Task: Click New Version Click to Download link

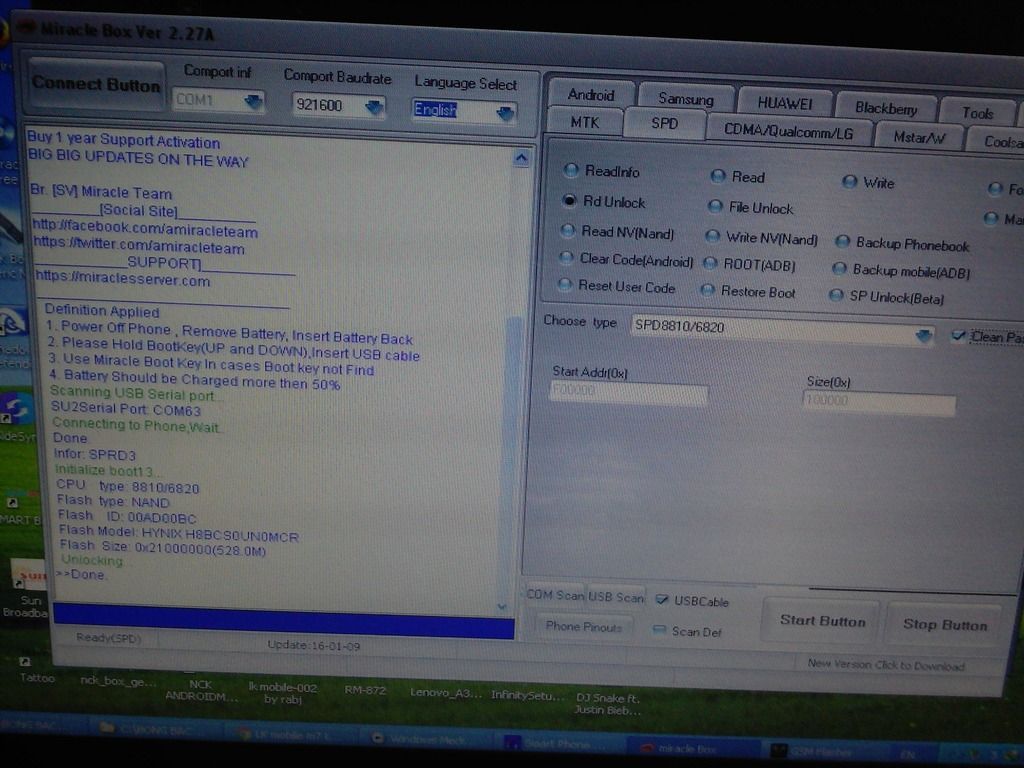Action: pyautogui.click(x=886, y=665)
